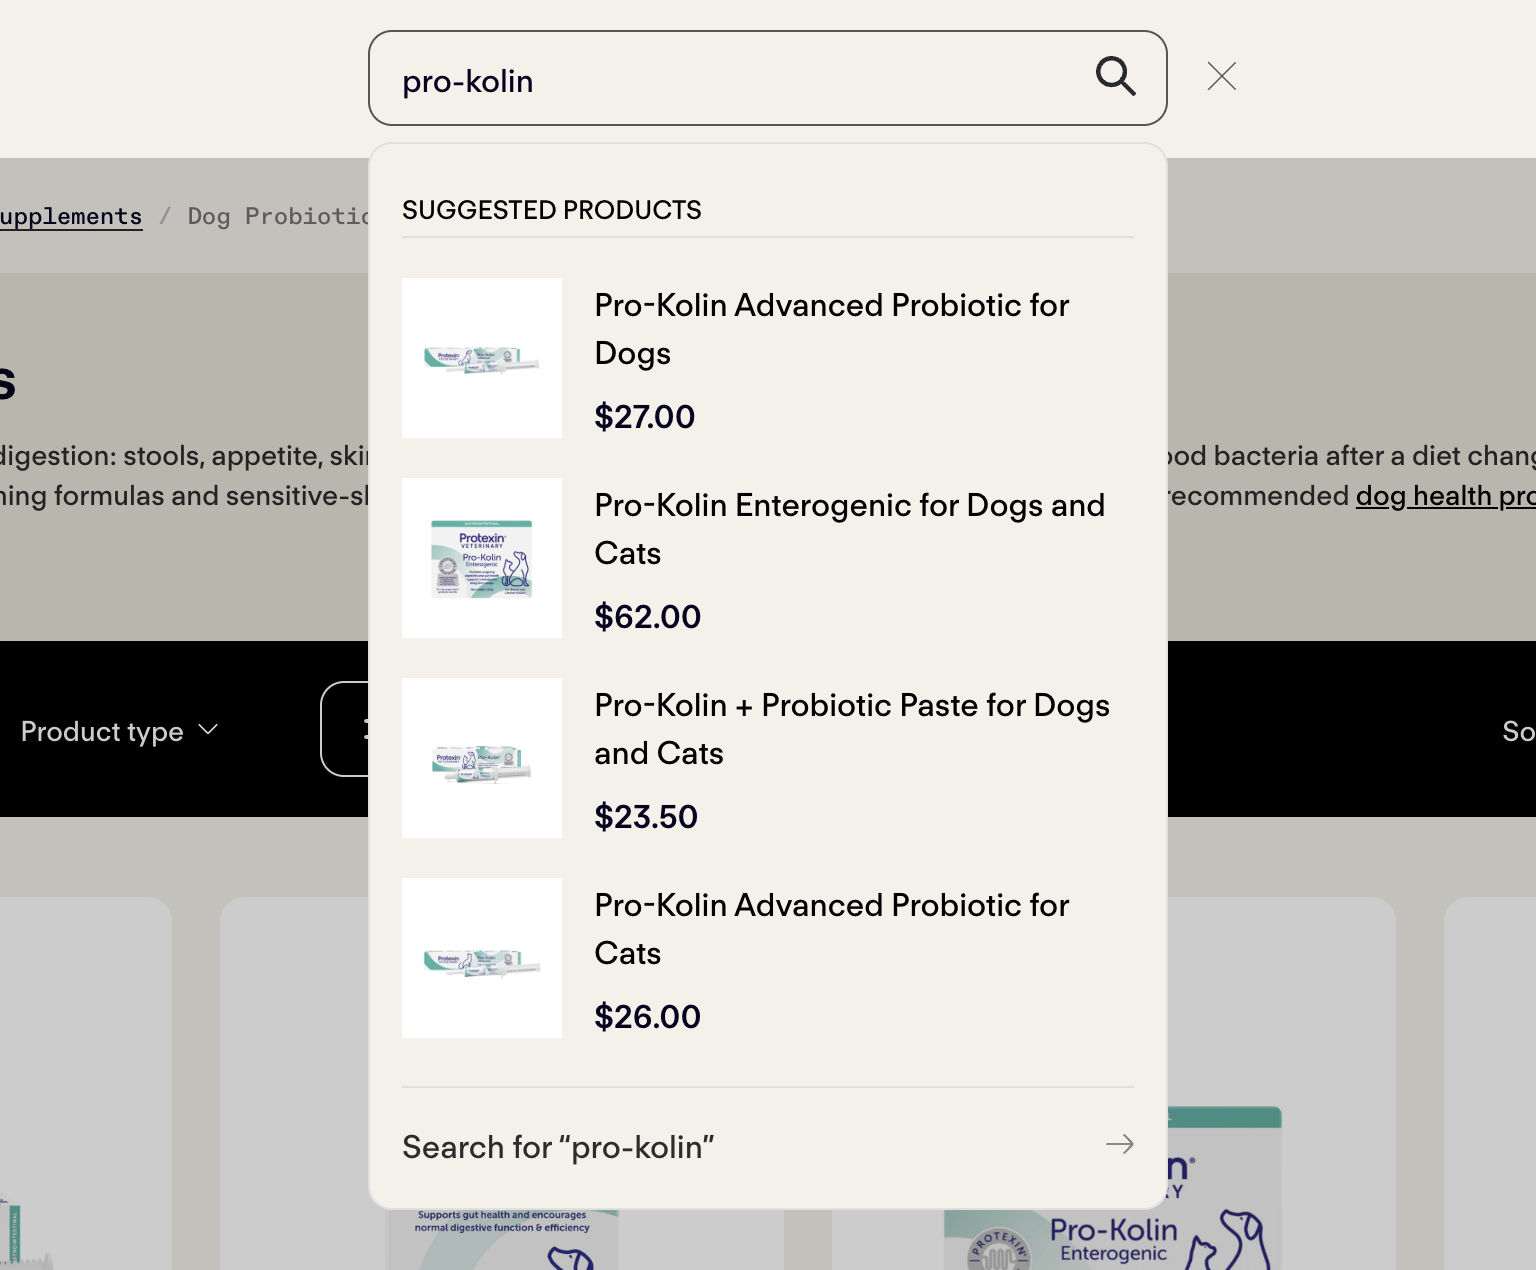Open Pro-Kolin Advanced Probiotic for Dogs thumbnail
Viewport: 1536px width, 1270px height.
pyautogui.click(x=482, y=358)
